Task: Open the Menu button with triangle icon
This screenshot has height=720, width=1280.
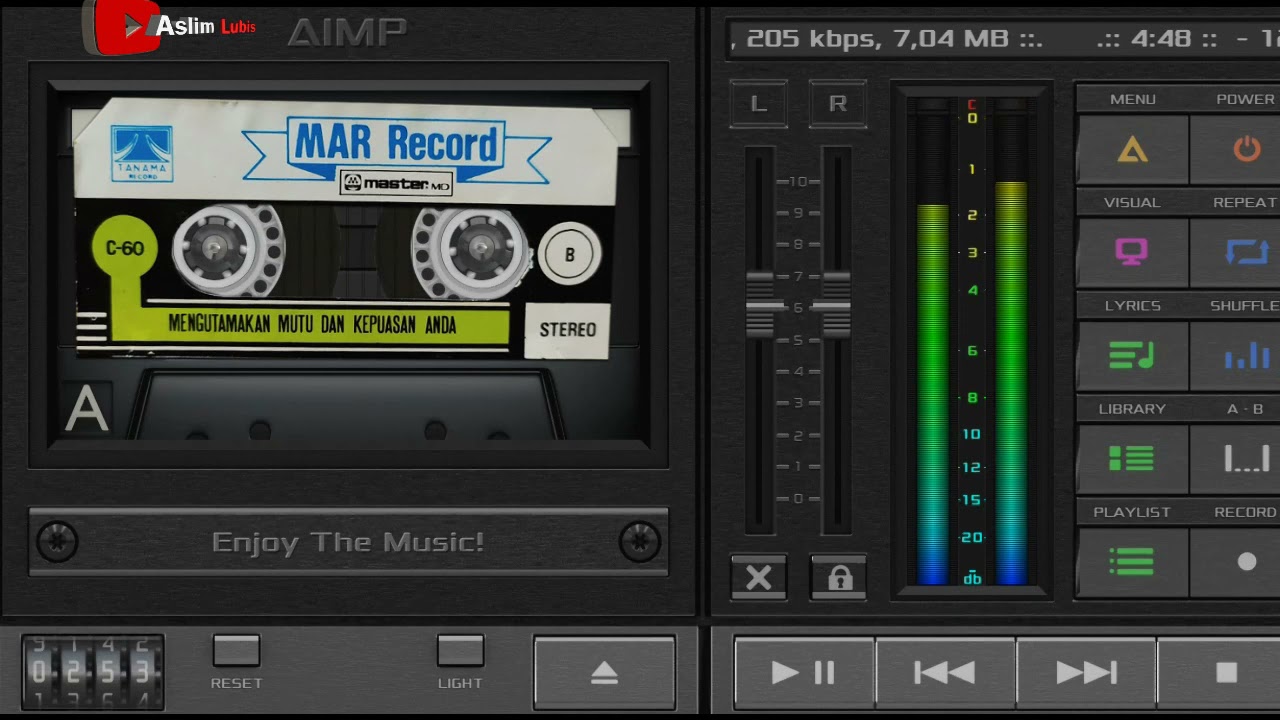Action: pos(1132,150)
